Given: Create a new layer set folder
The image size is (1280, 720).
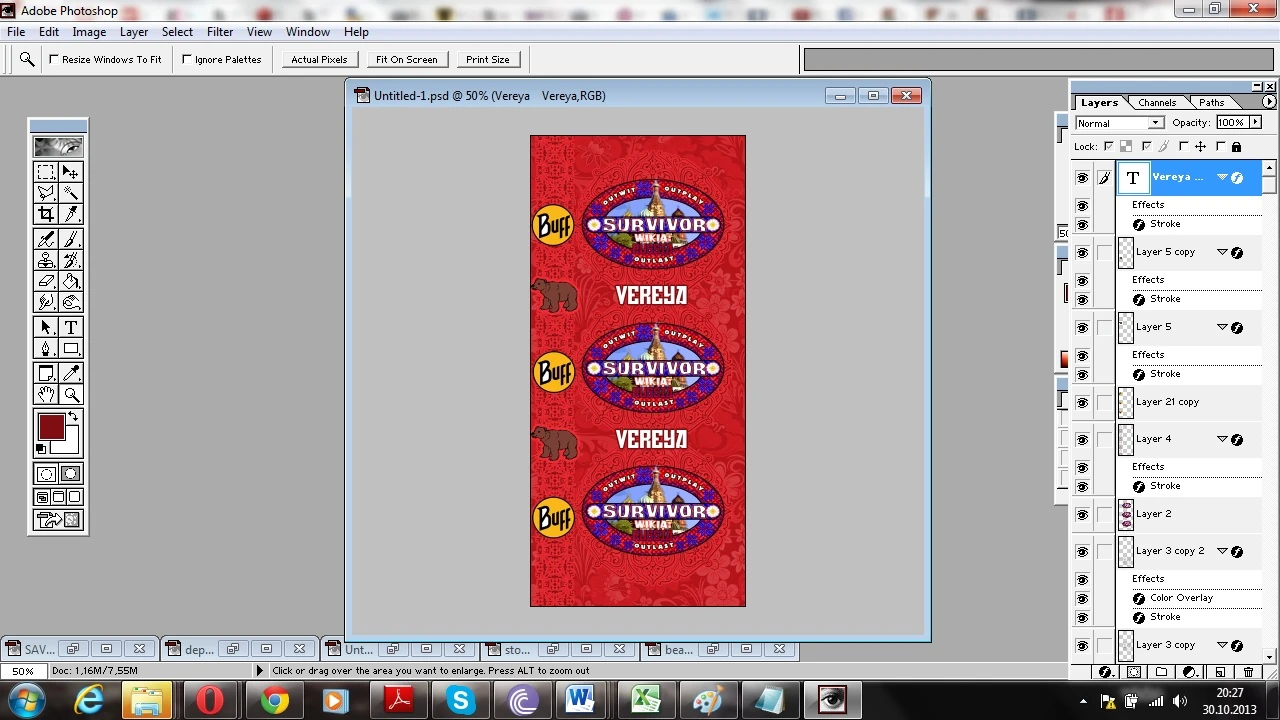Looking at the screenshot, I should (x=1163, y=672).
